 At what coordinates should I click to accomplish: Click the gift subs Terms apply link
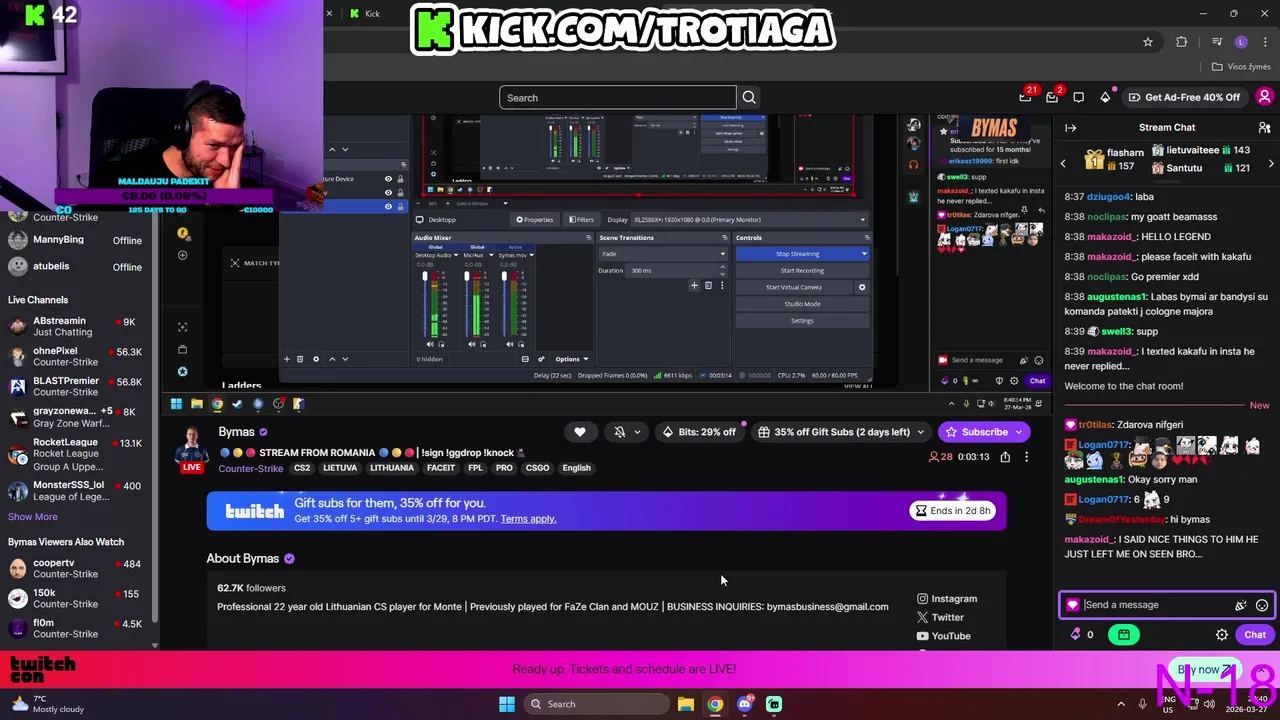pyautogui.click(x=528, y=519)
